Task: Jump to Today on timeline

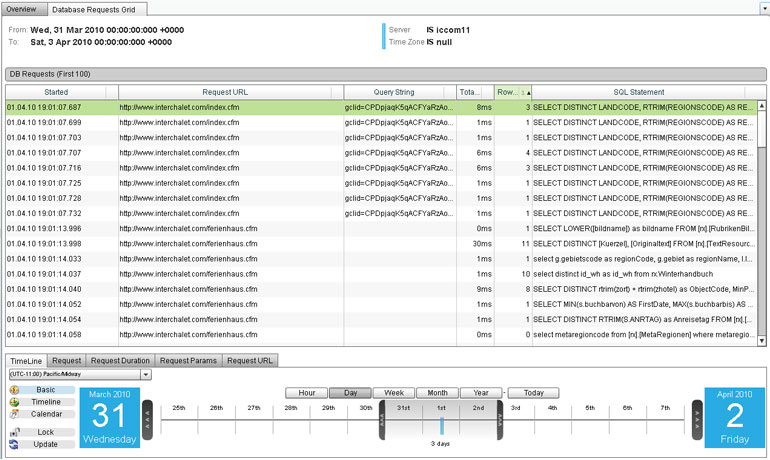Action: point(533,393)
